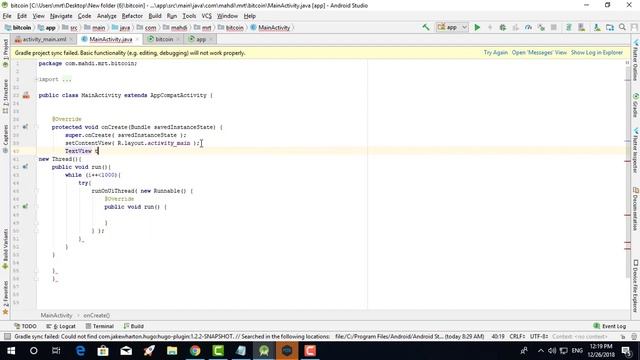Click the Stop square icon in toolbar
The image size is (640, 360).
pos(554,27)
